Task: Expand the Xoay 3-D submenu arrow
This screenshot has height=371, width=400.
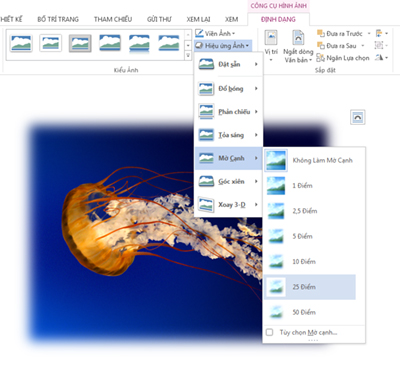Action: 256,204
